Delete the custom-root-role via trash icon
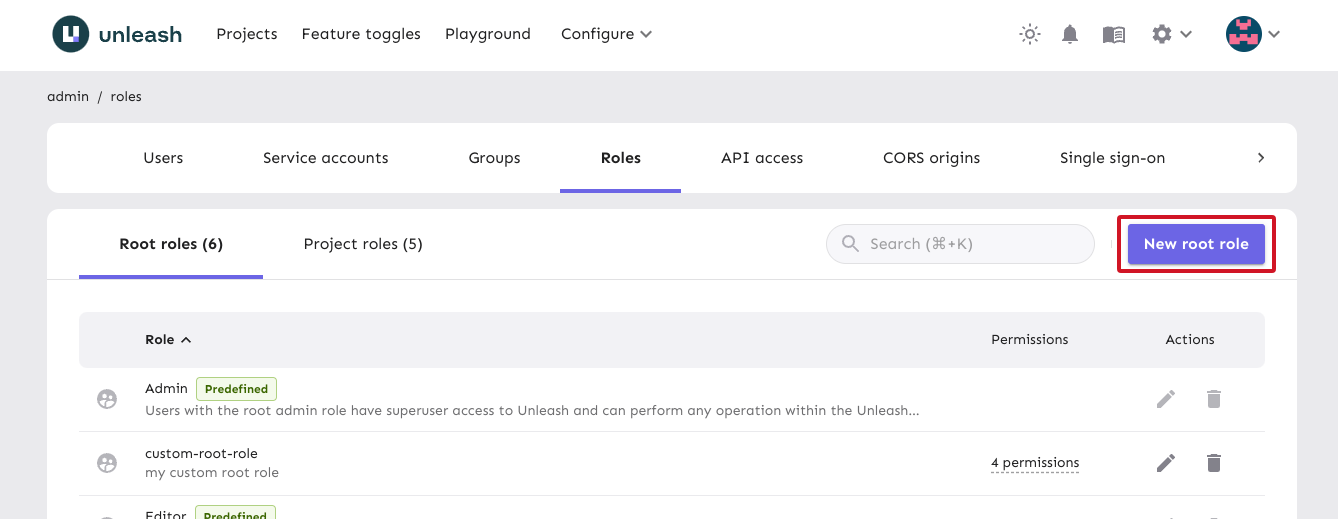This screenshot has height=519, width=1338. click(x=1214, y=463)
